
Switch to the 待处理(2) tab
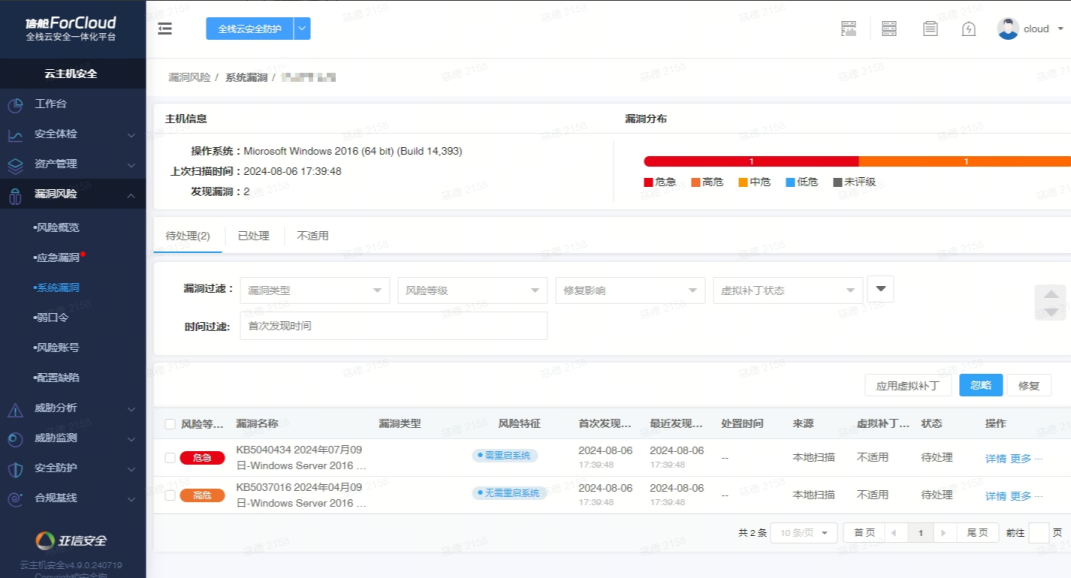(x=188, y=236)
